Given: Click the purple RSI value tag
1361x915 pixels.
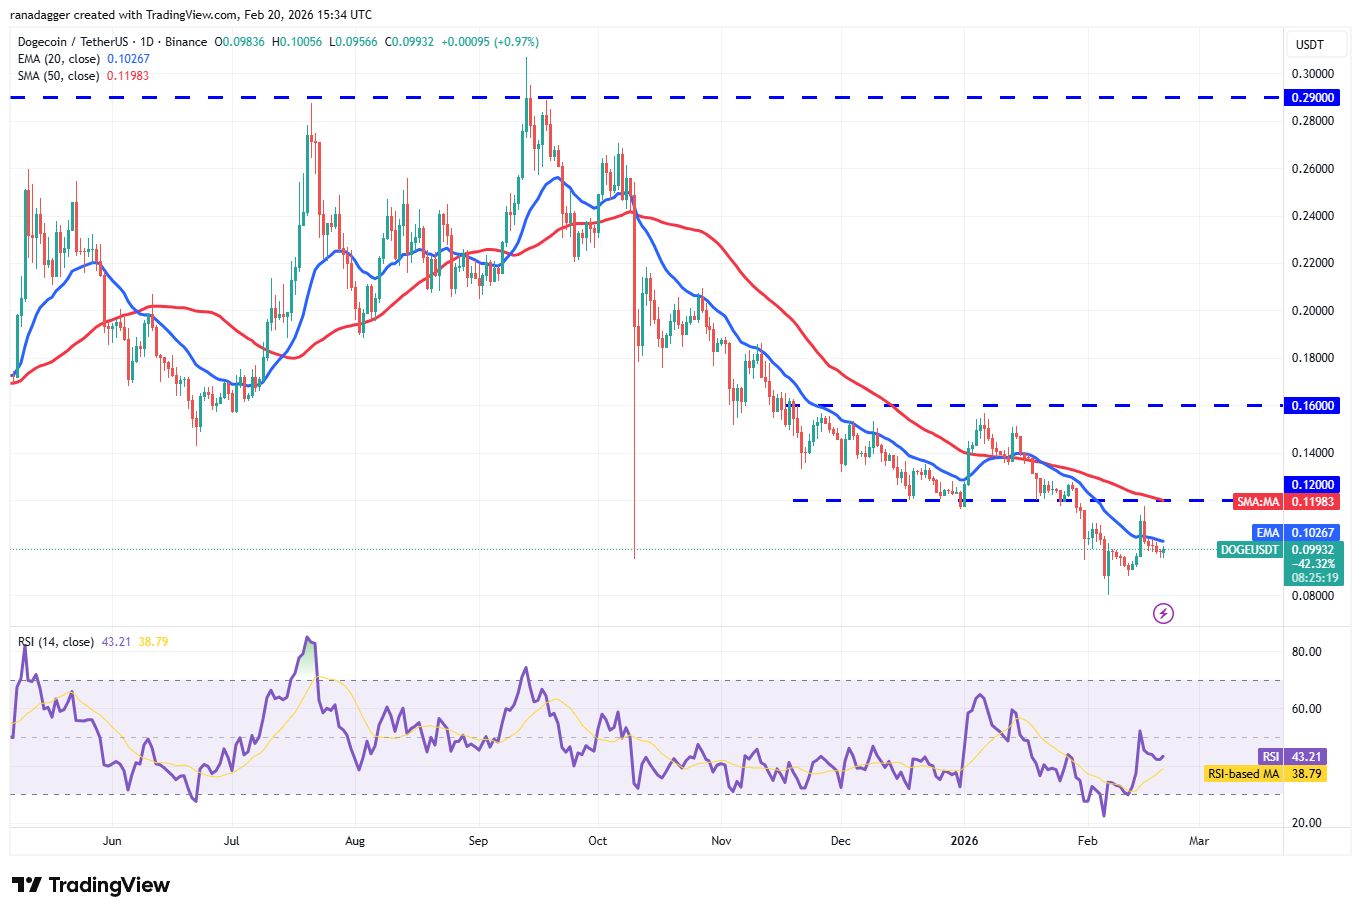Looking at the screenshot, I should 1271,757.
